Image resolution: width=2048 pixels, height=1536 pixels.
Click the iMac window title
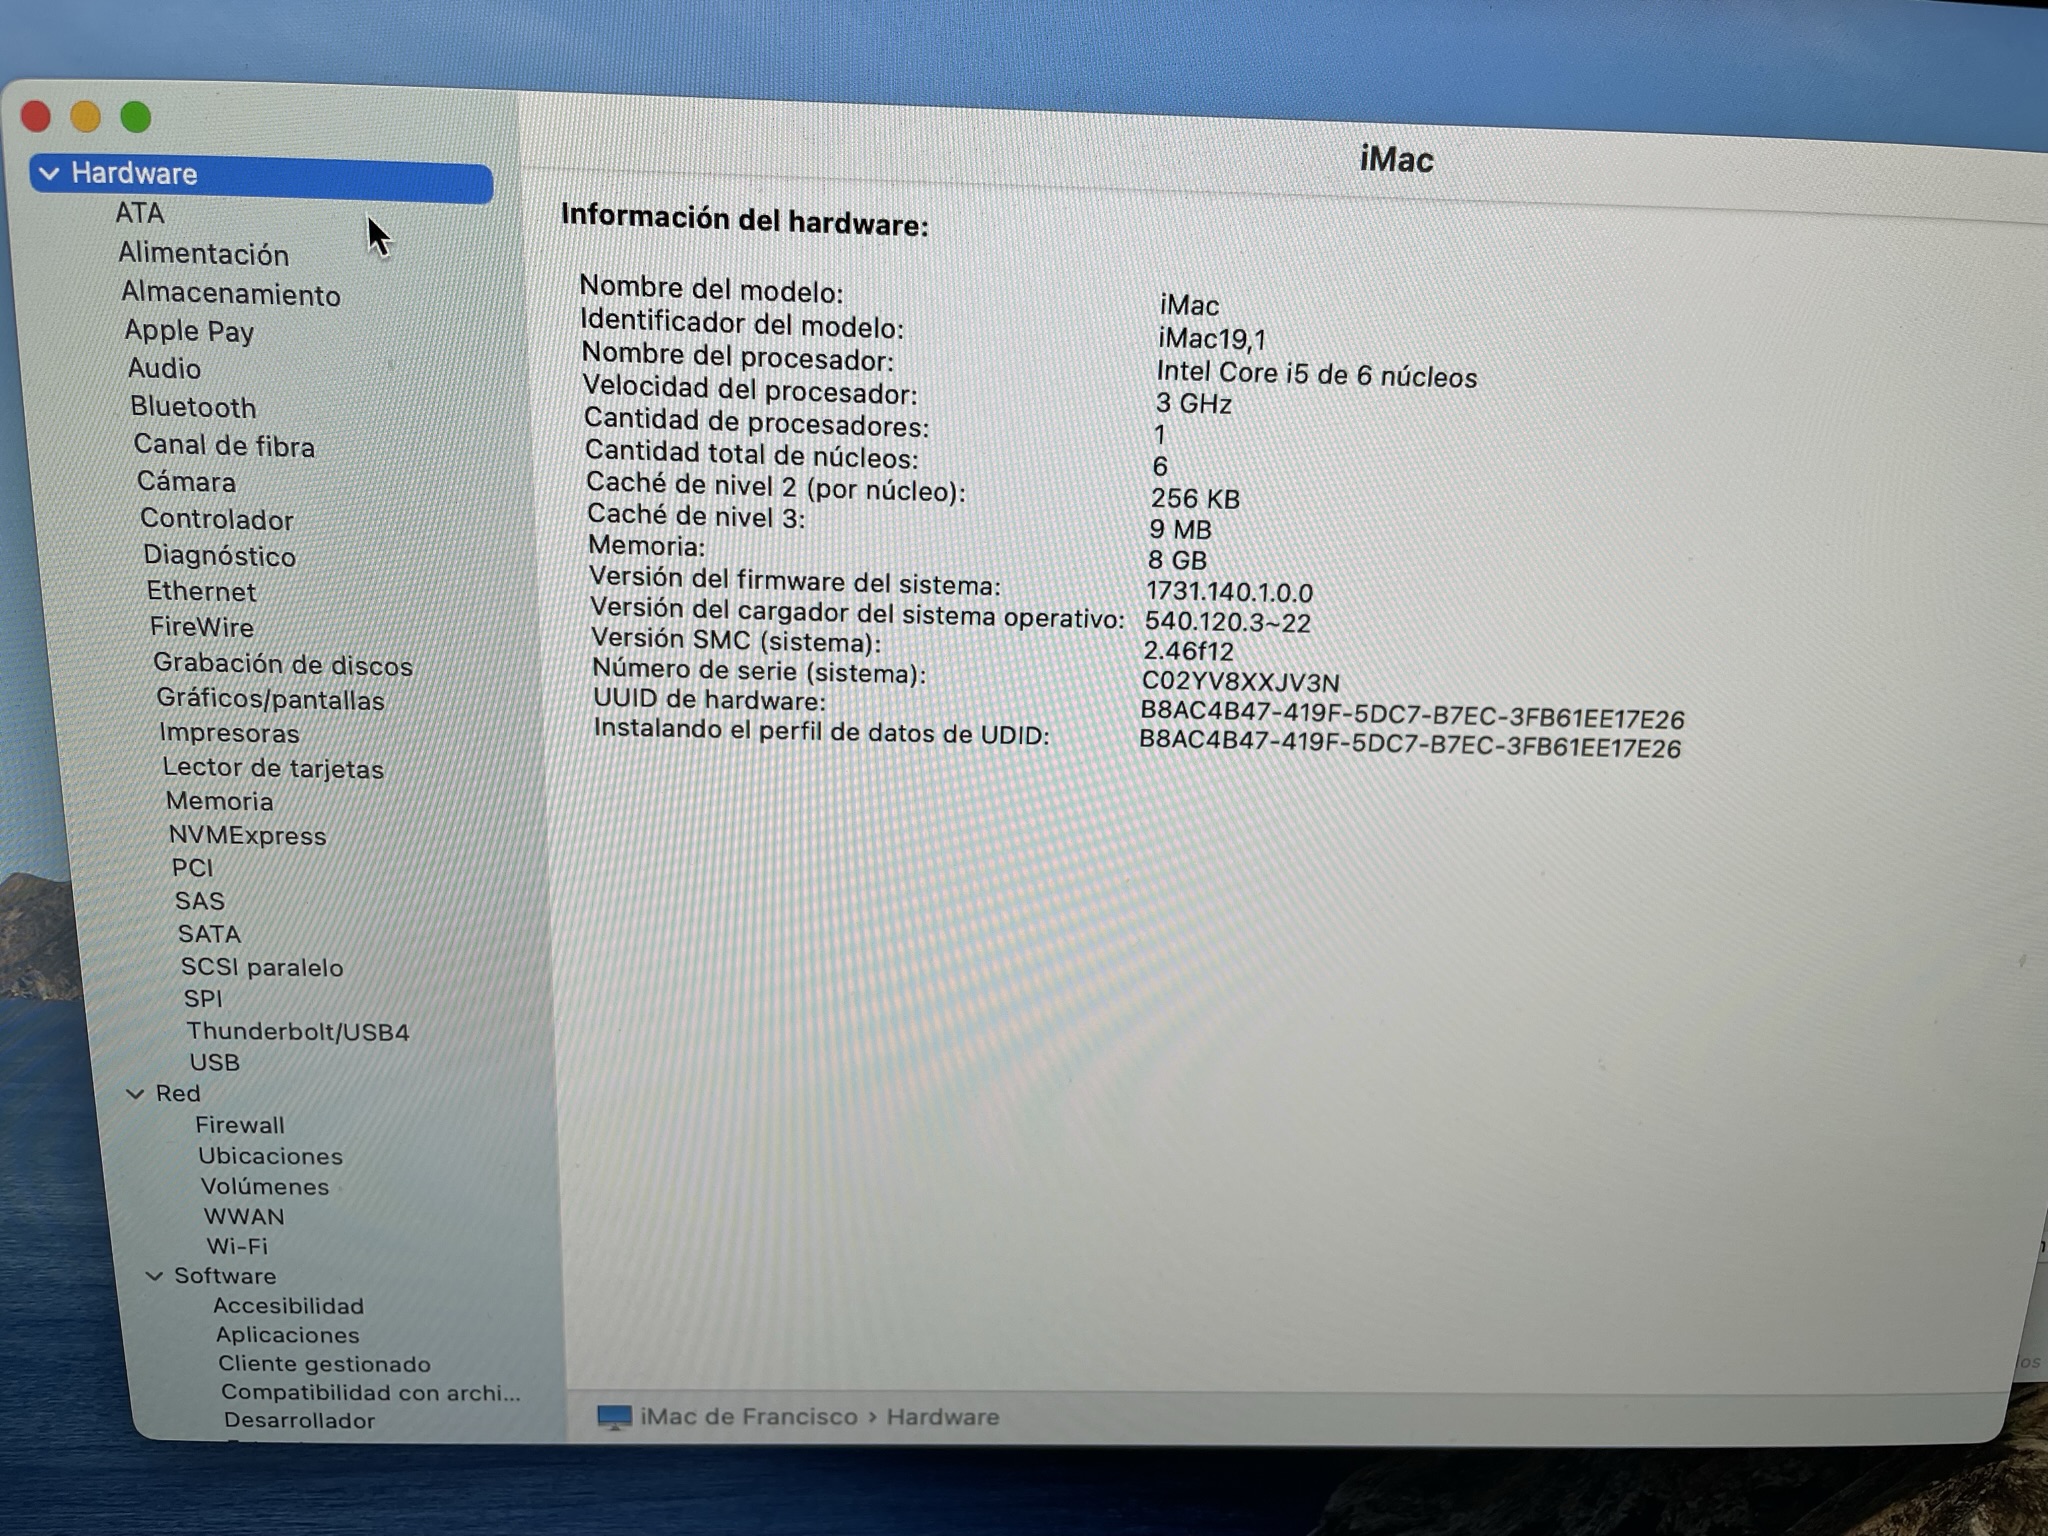tap(1396, 159)
